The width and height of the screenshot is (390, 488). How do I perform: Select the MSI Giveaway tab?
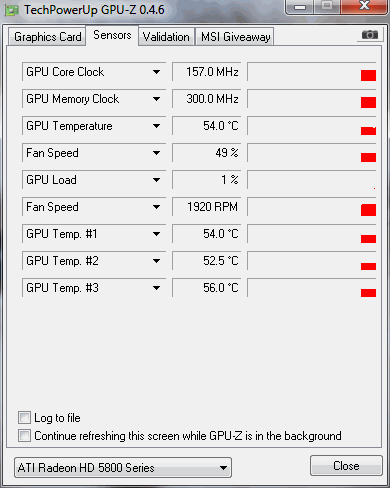tap(235, 37)
